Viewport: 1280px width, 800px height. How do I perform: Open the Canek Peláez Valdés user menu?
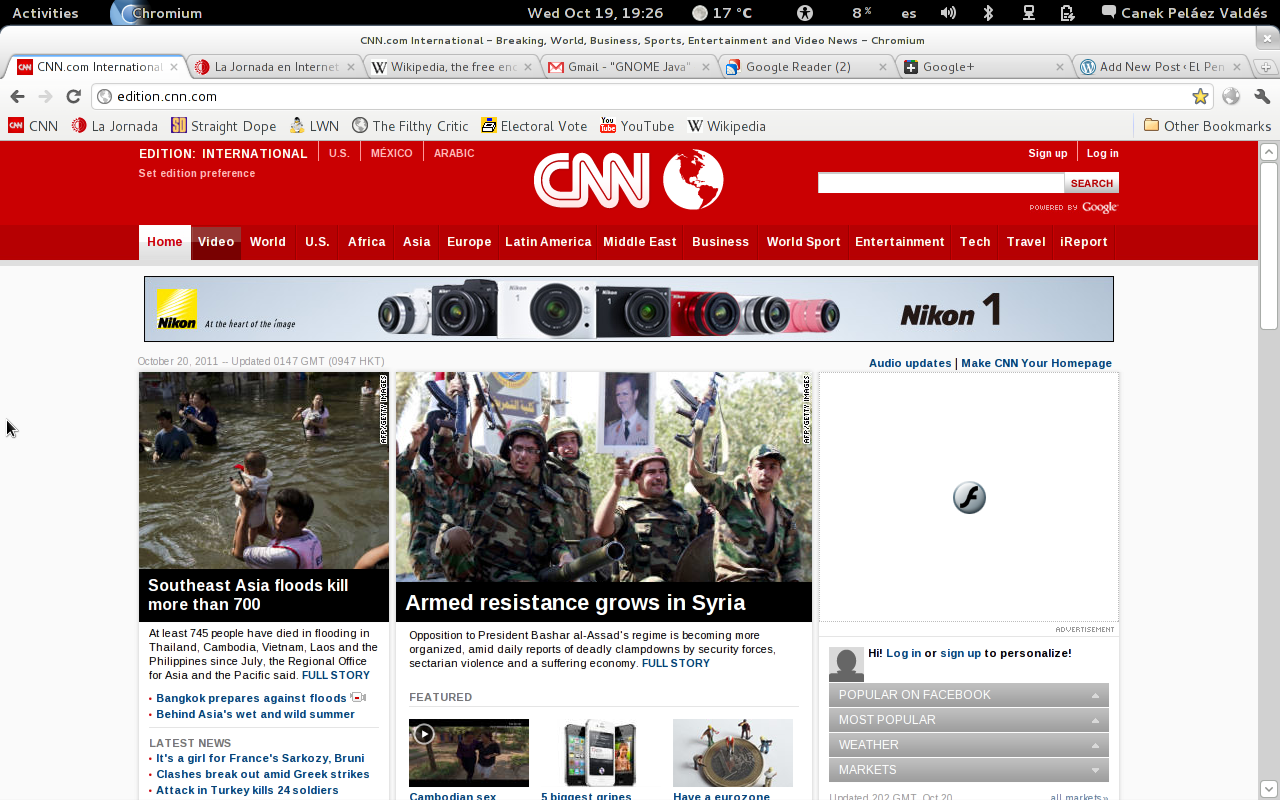pos(1185,13)
